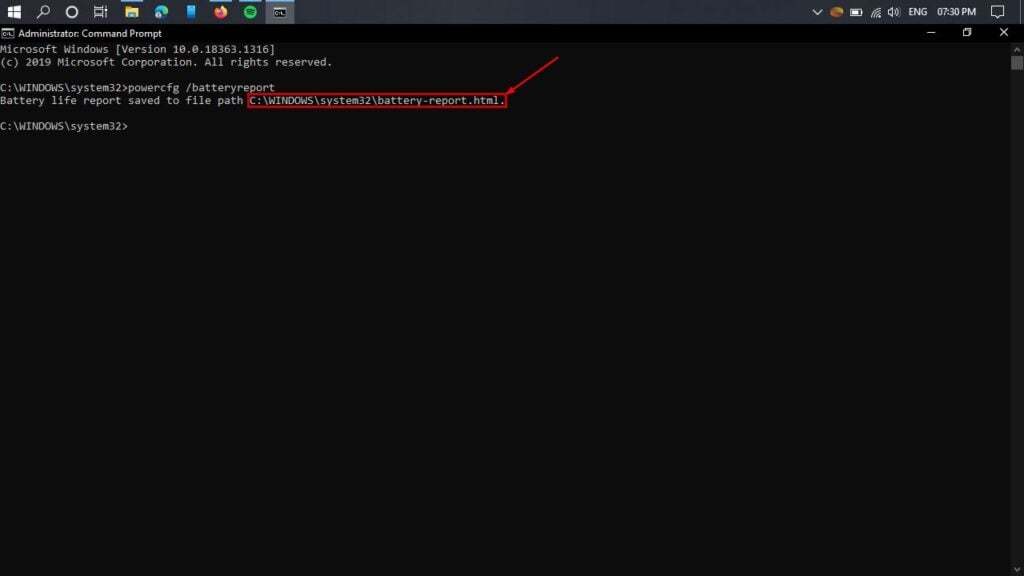Screen dimensions: 1024x576
Task: Open Task View on the taskbar
Action: [101, 12]
